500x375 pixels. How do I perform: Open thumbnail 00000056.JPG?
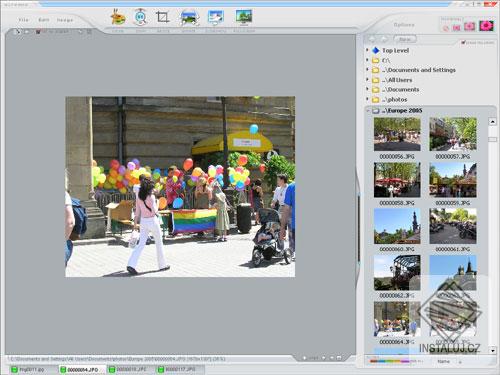coord(397,134)
